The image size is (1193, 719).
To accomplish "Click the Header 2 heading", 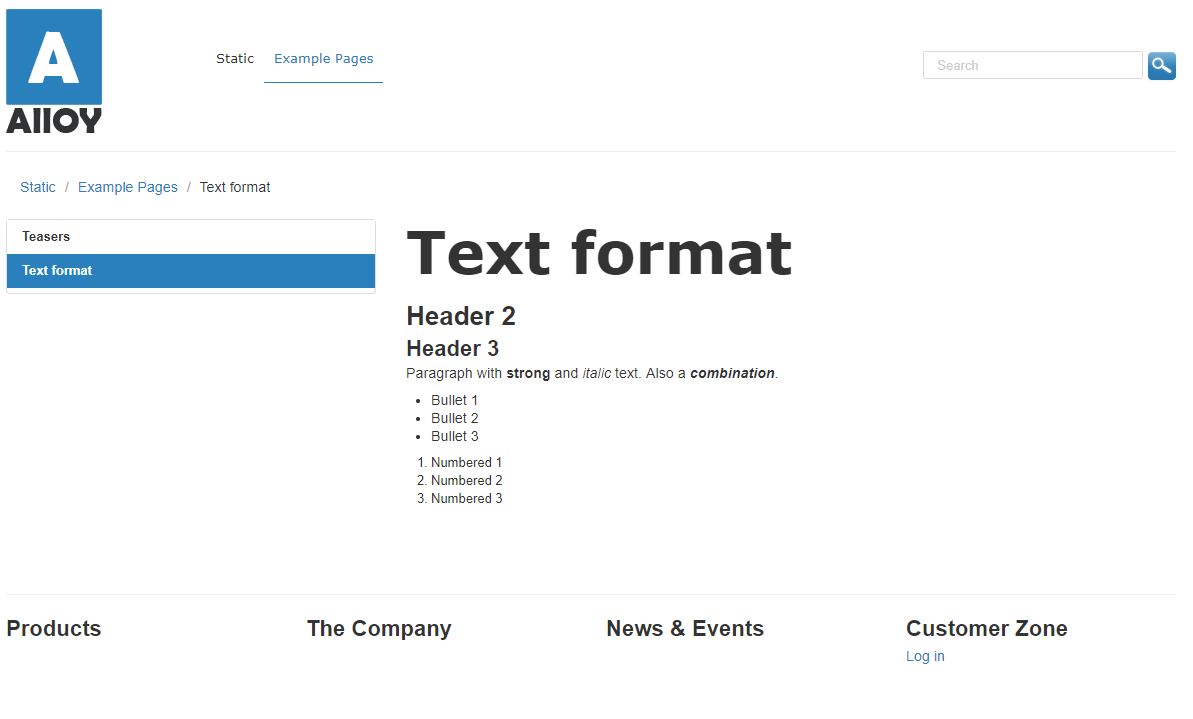I will click(461, 317).
